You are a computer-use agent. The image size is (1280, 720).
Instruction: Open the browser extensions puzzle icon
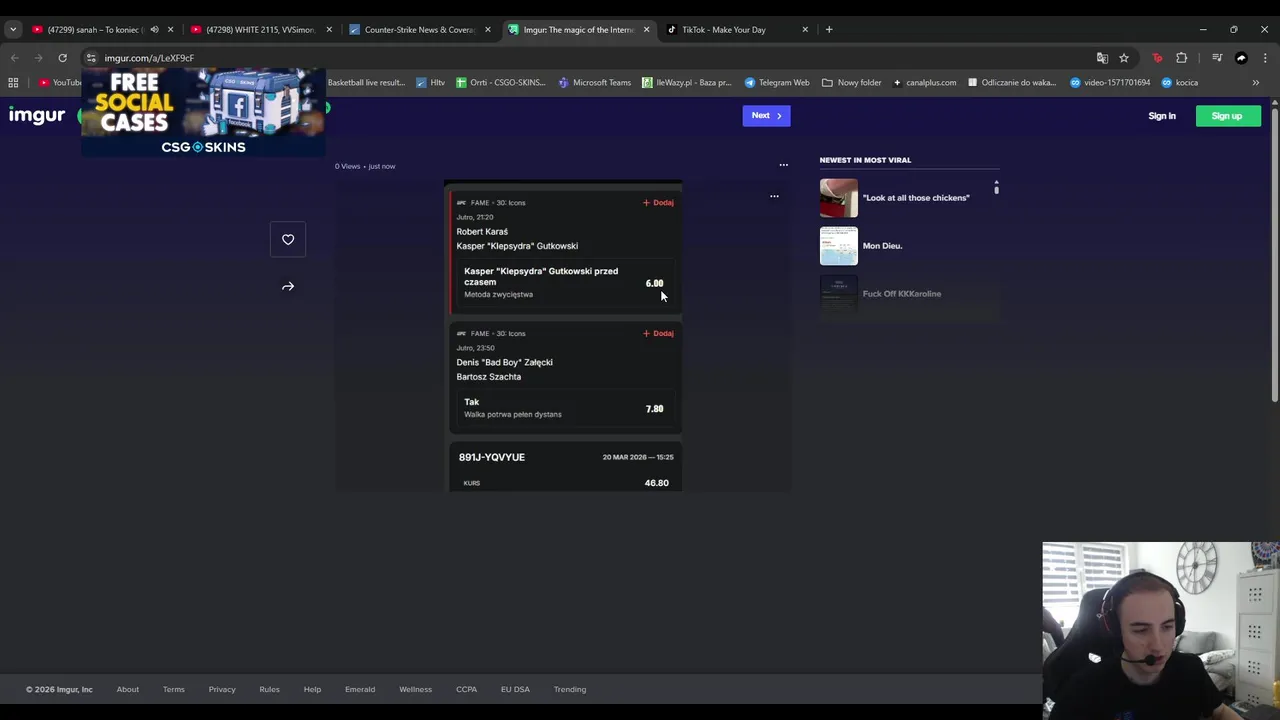pyautogui.click(x=1181, y=58)
